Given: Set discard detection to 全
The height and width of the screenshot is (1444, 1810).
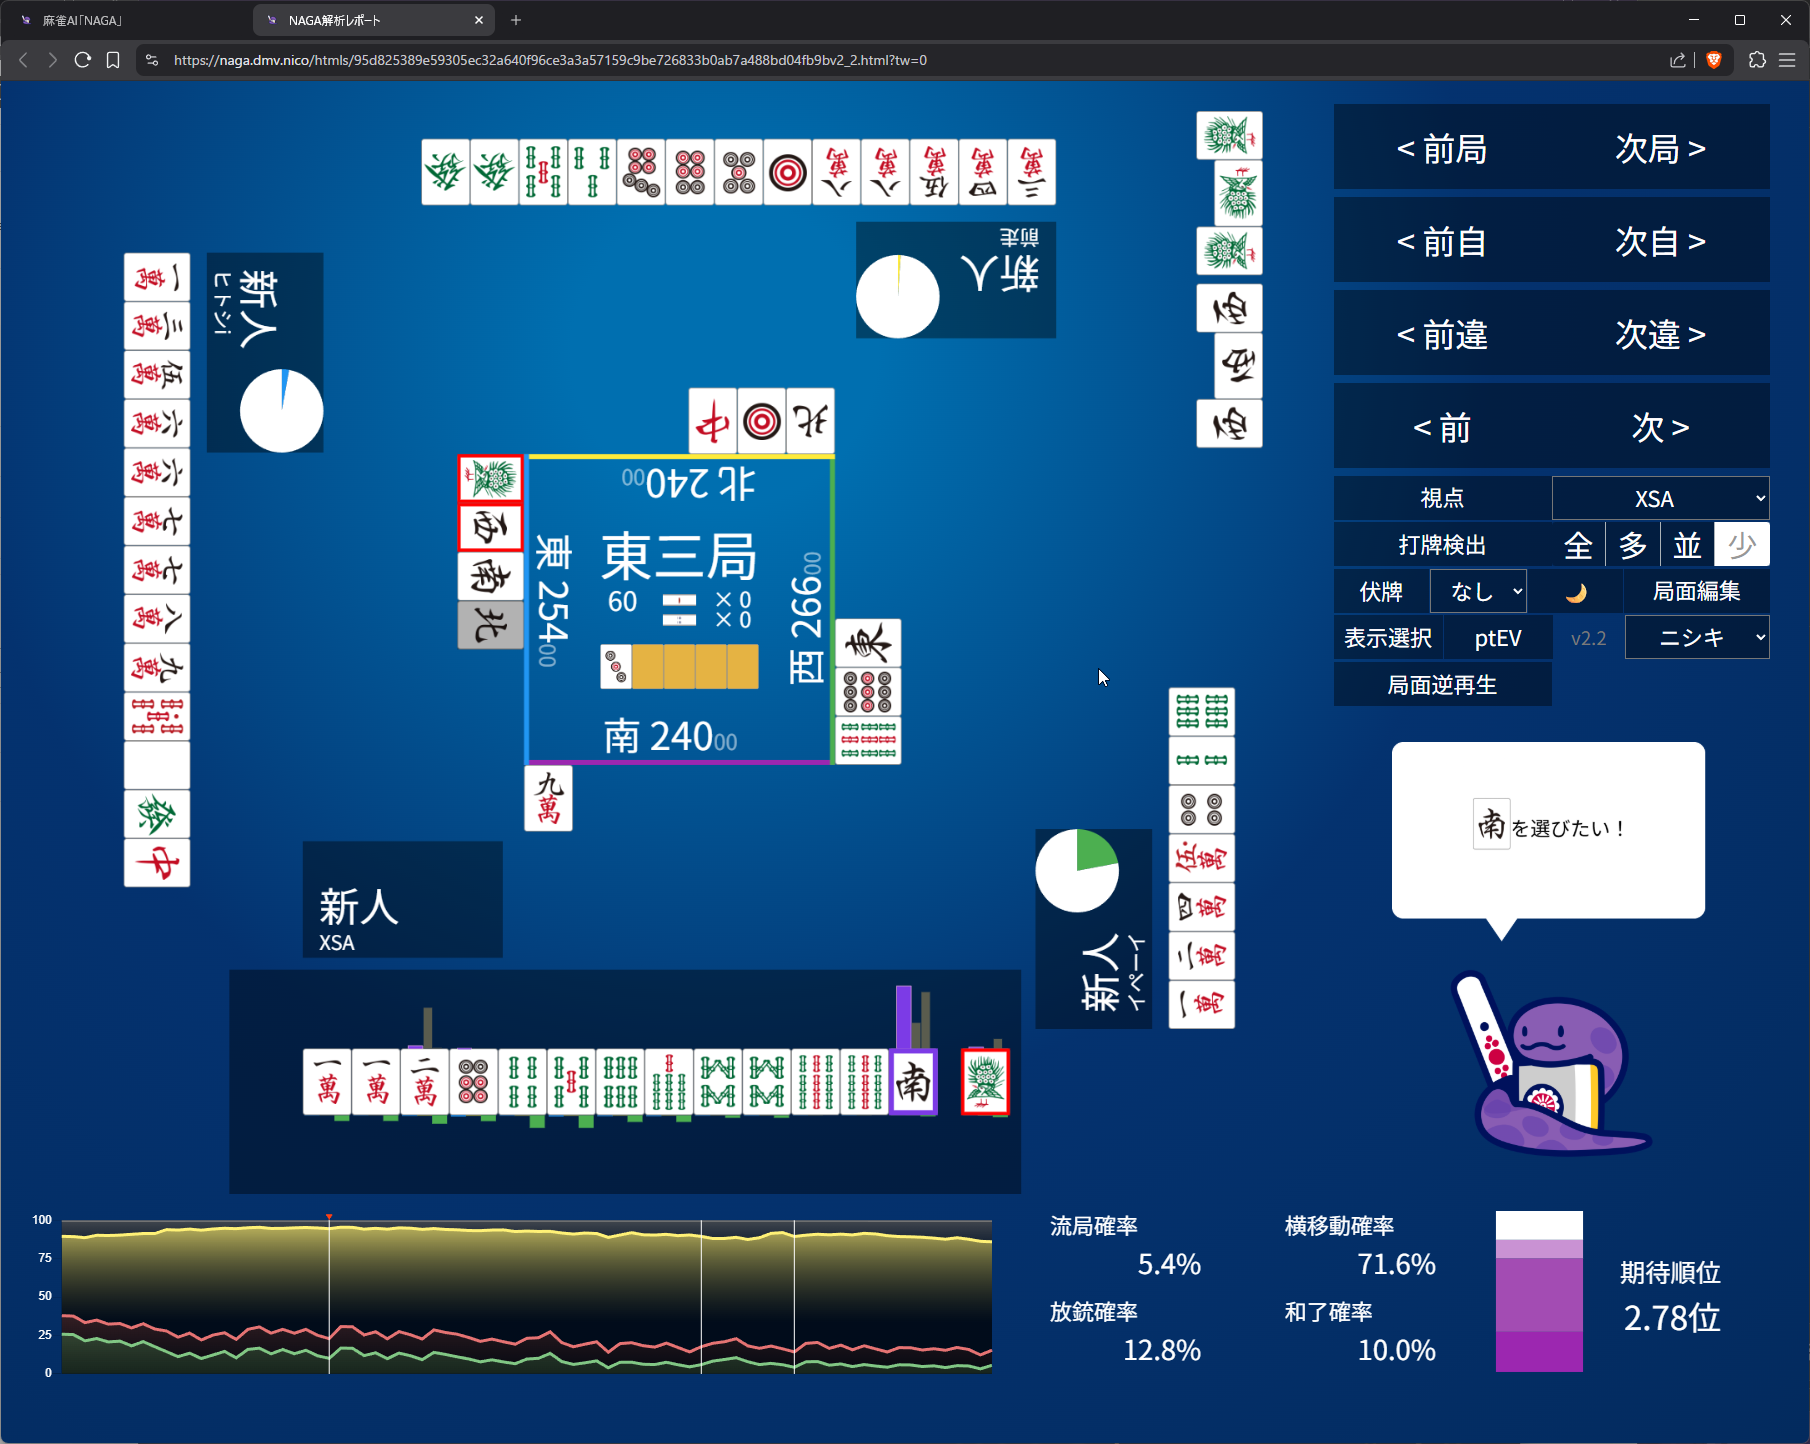Looking at the screenshot, I should click(x=1578, y=545).
